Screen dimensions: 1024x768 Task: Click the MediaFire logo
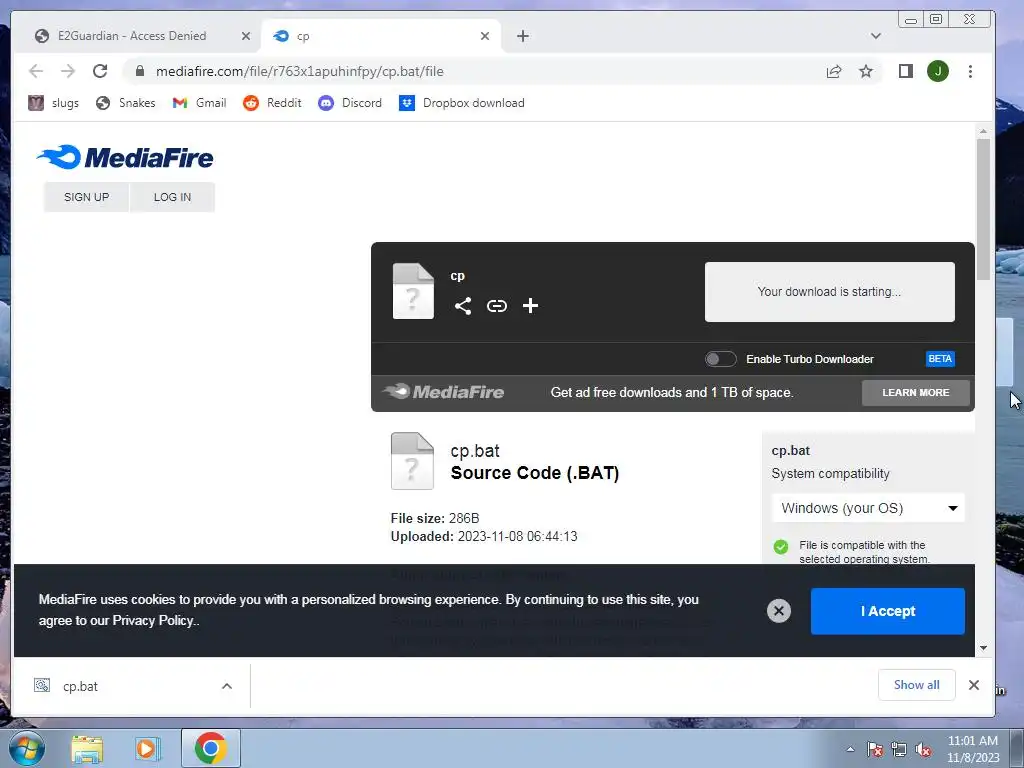(x=125, y=157)
